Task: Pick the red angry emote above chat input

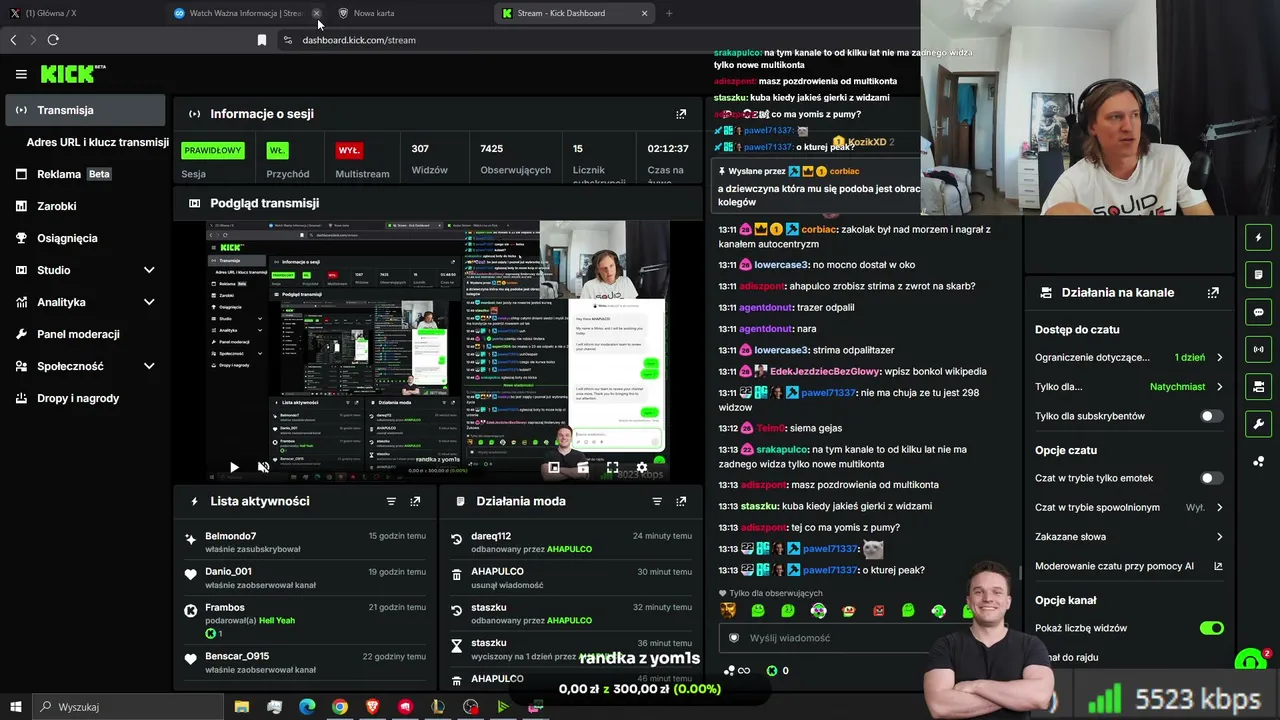Action: 878,611
